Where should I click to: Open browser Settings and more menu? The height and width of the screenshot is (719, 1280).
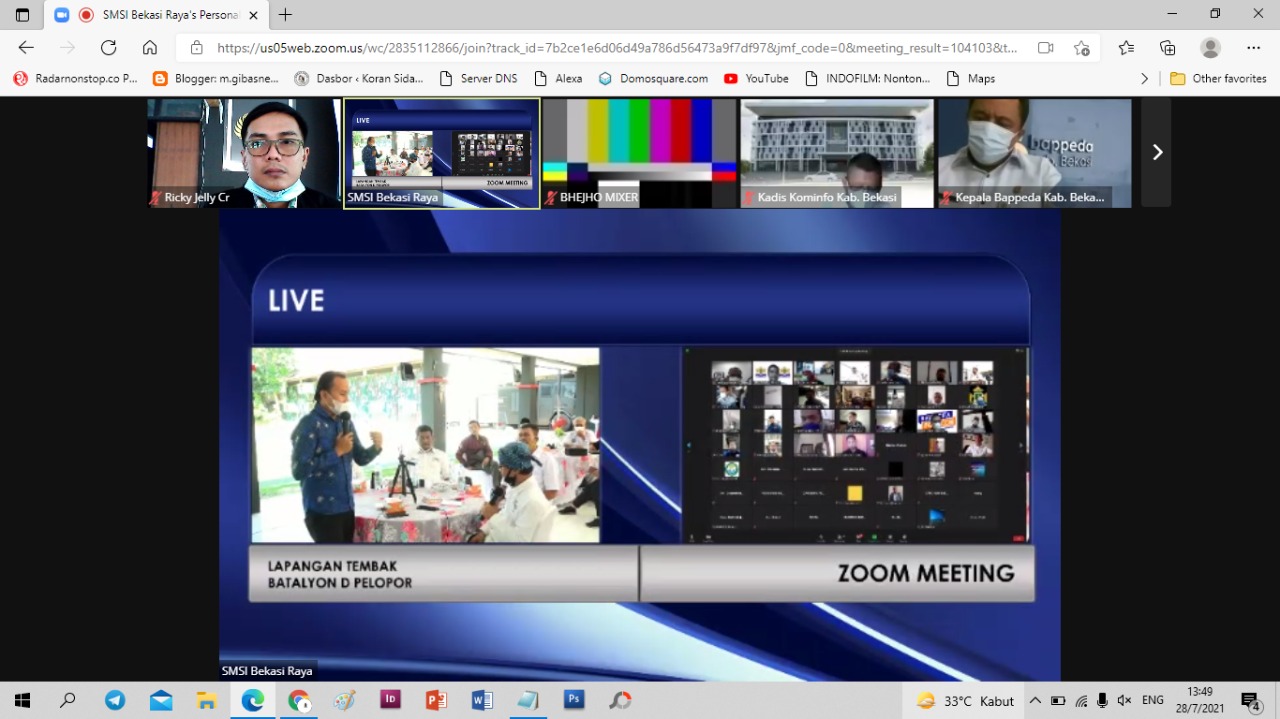[1253, 48]
